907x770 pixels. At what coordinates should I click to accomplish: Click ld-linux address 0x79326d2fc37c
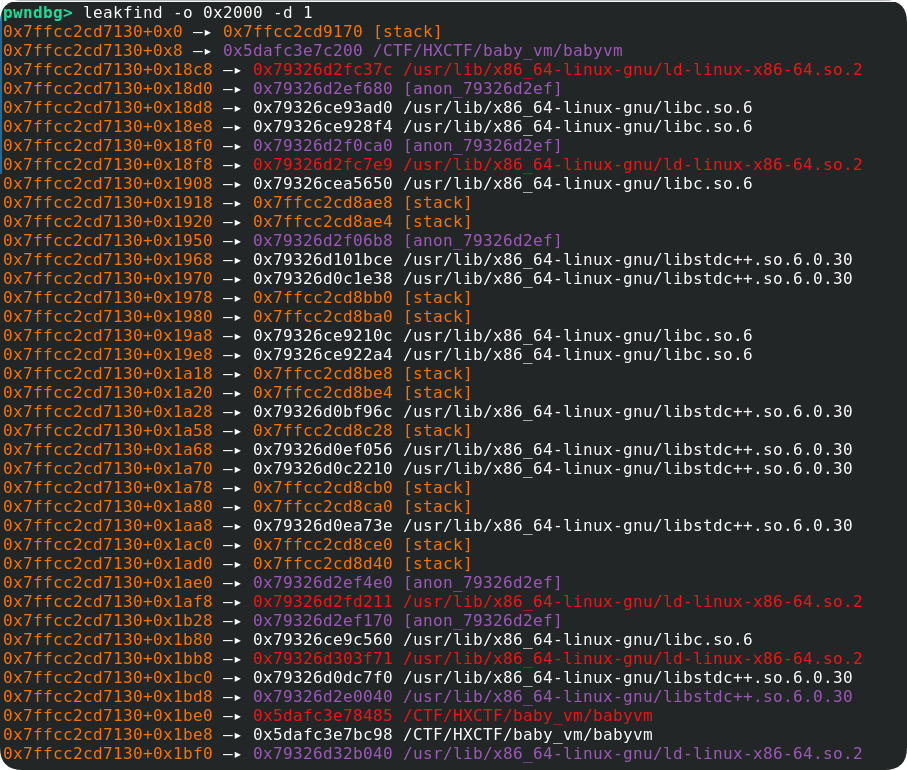coord(323,69)
